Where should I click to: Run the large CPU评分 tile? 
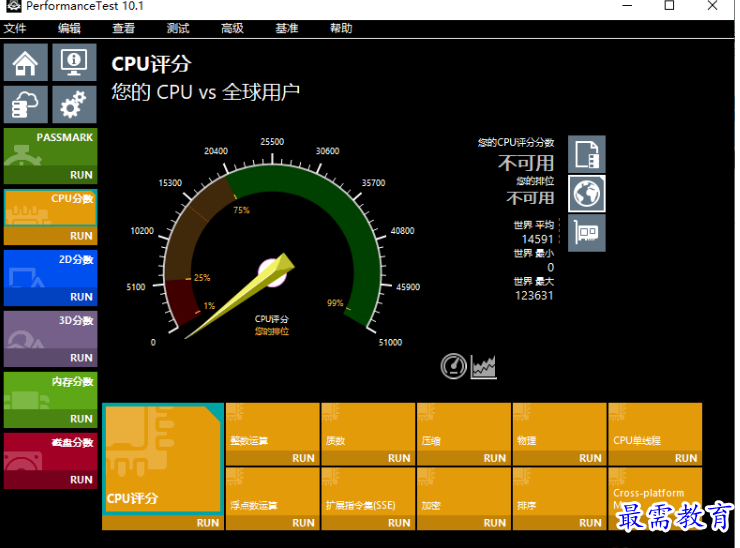pyautogui.click(x=163, y=466)
